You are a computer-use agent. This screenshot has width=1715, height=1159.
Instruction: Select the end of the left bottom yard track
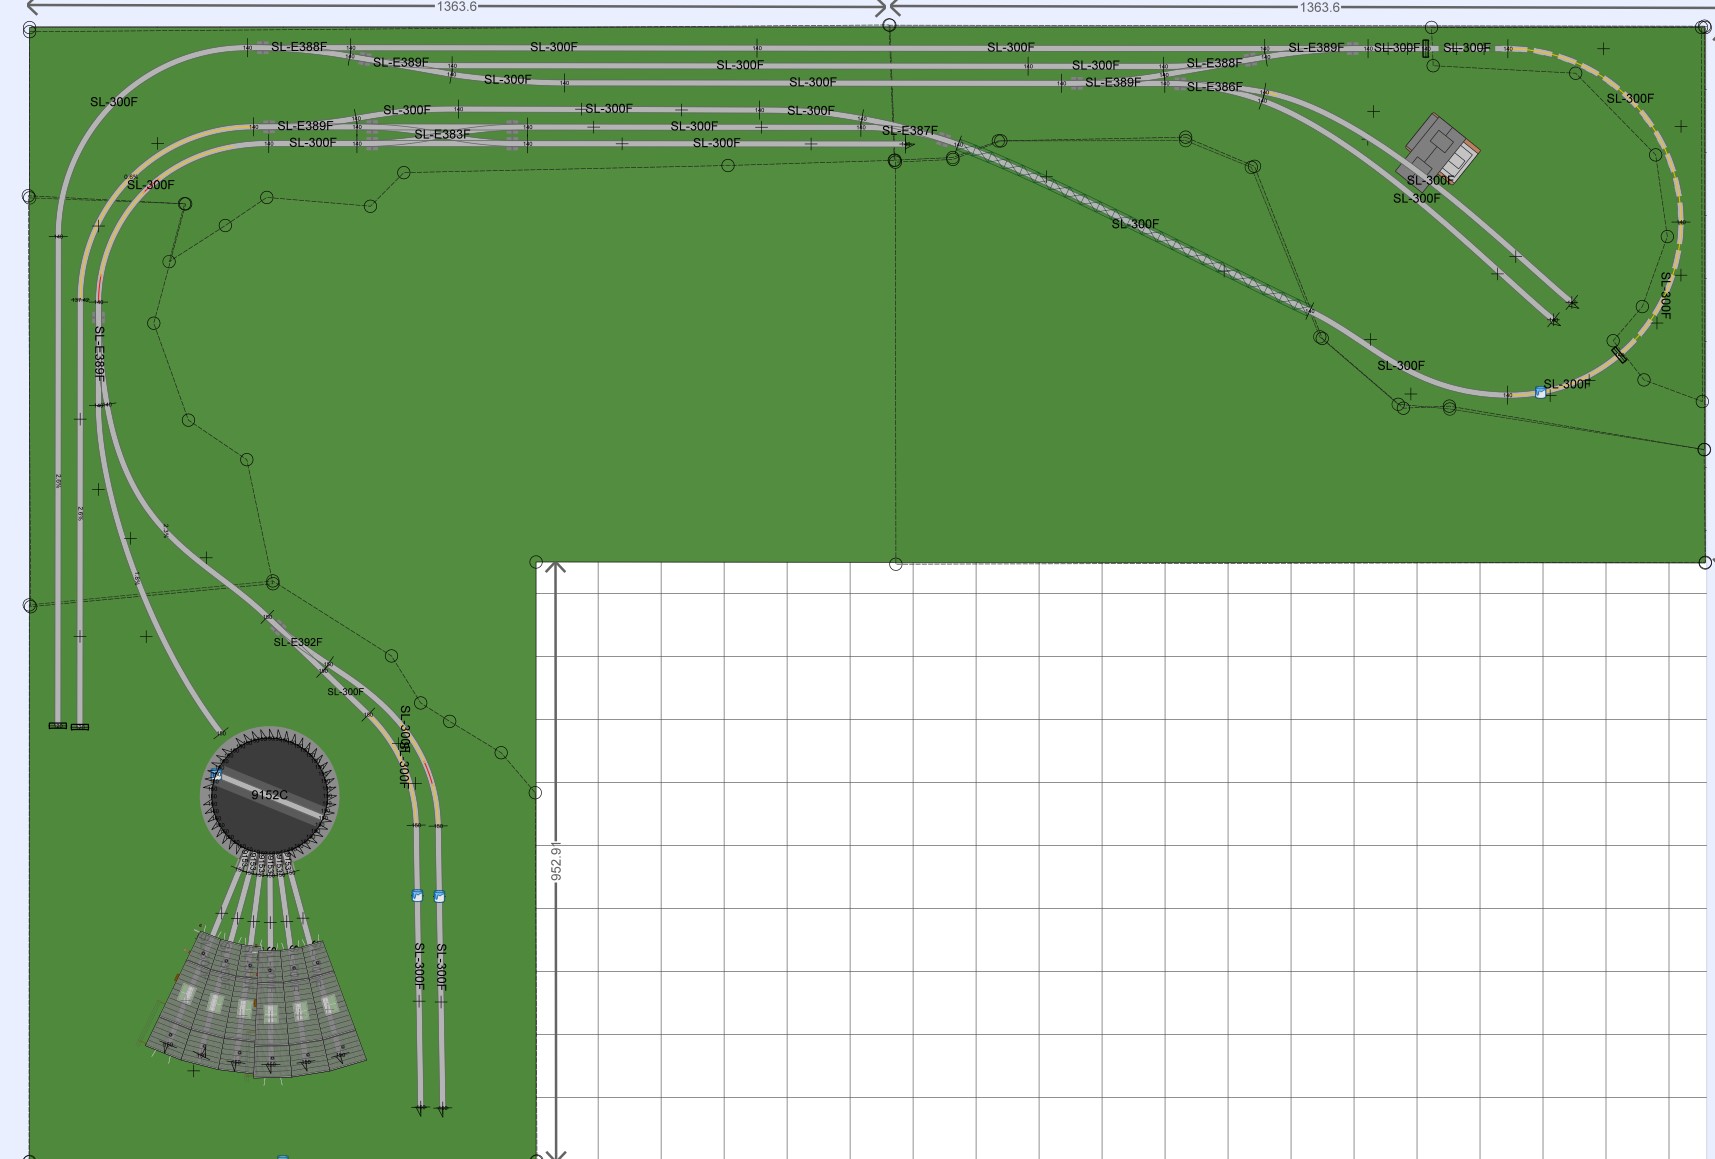coord(420,1108)
